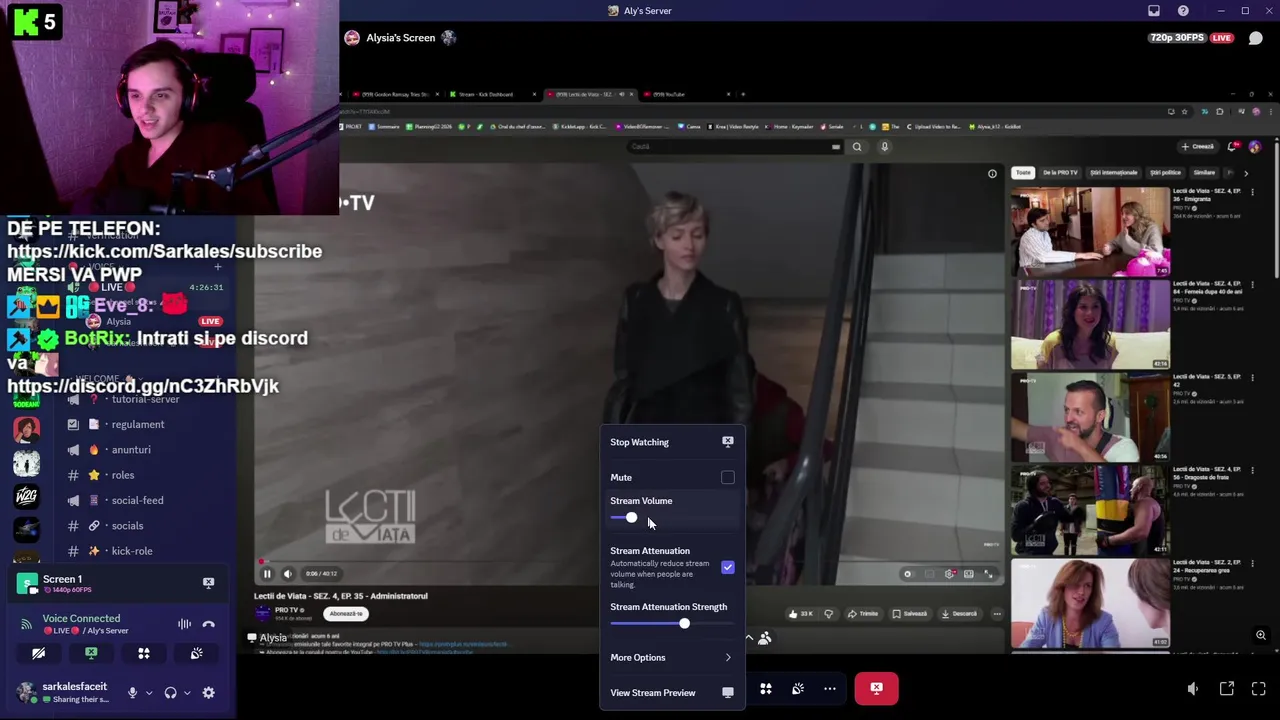
Task: Open the Inbox icon in title bar
Action: coord(1154,11)
